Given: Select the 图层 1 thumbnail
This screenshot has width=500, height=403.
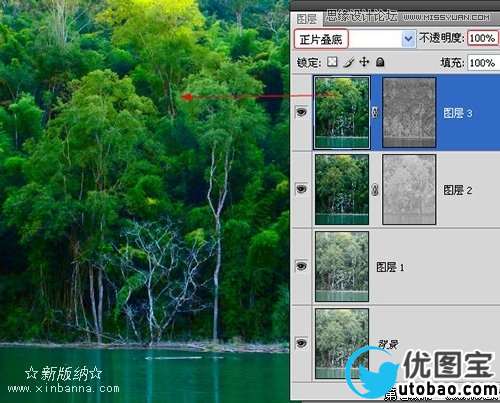Looking at the screenshot, I should (342, 266).
